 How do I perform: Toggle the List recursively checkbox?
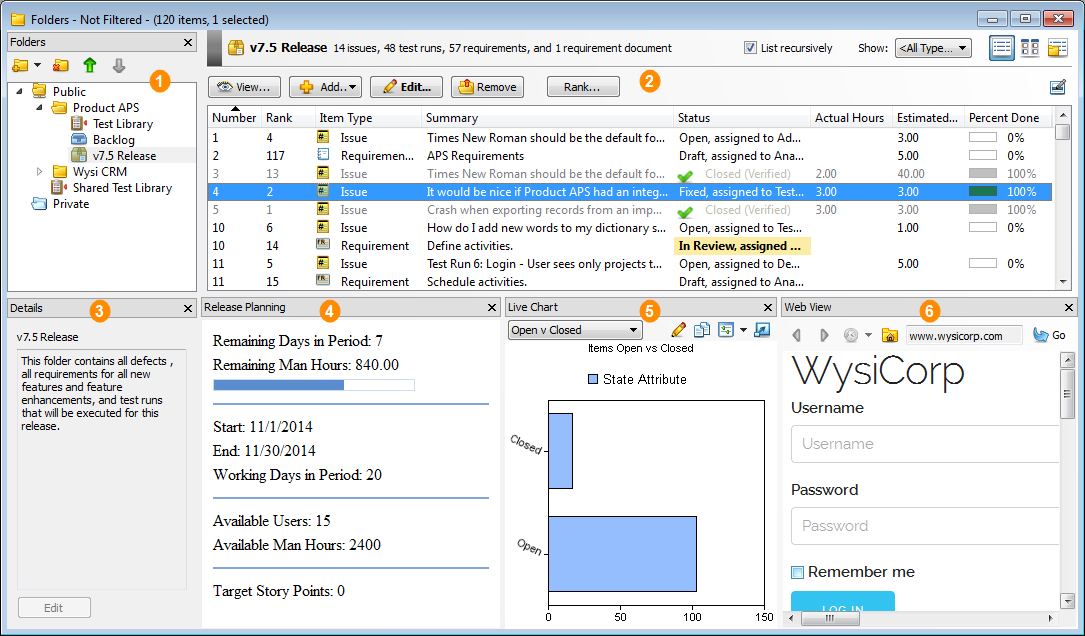click(x=750, y=48)
